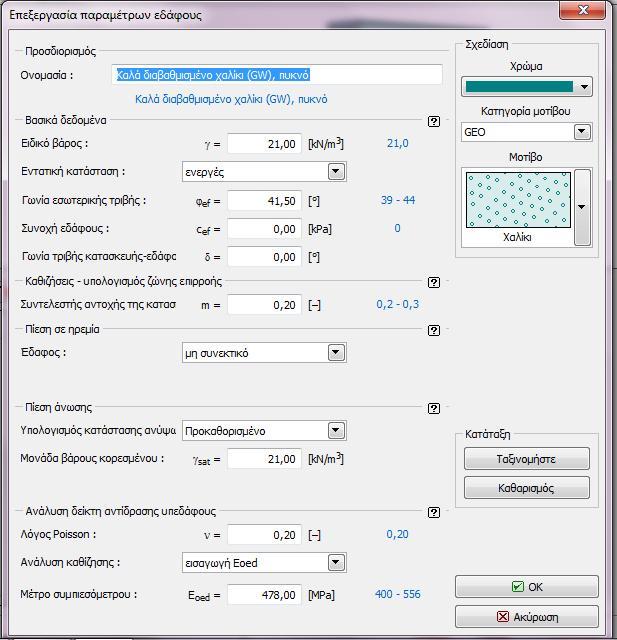Open help for Πίεση άνωσης section
617x640 pixels.
tap(434, 408)
